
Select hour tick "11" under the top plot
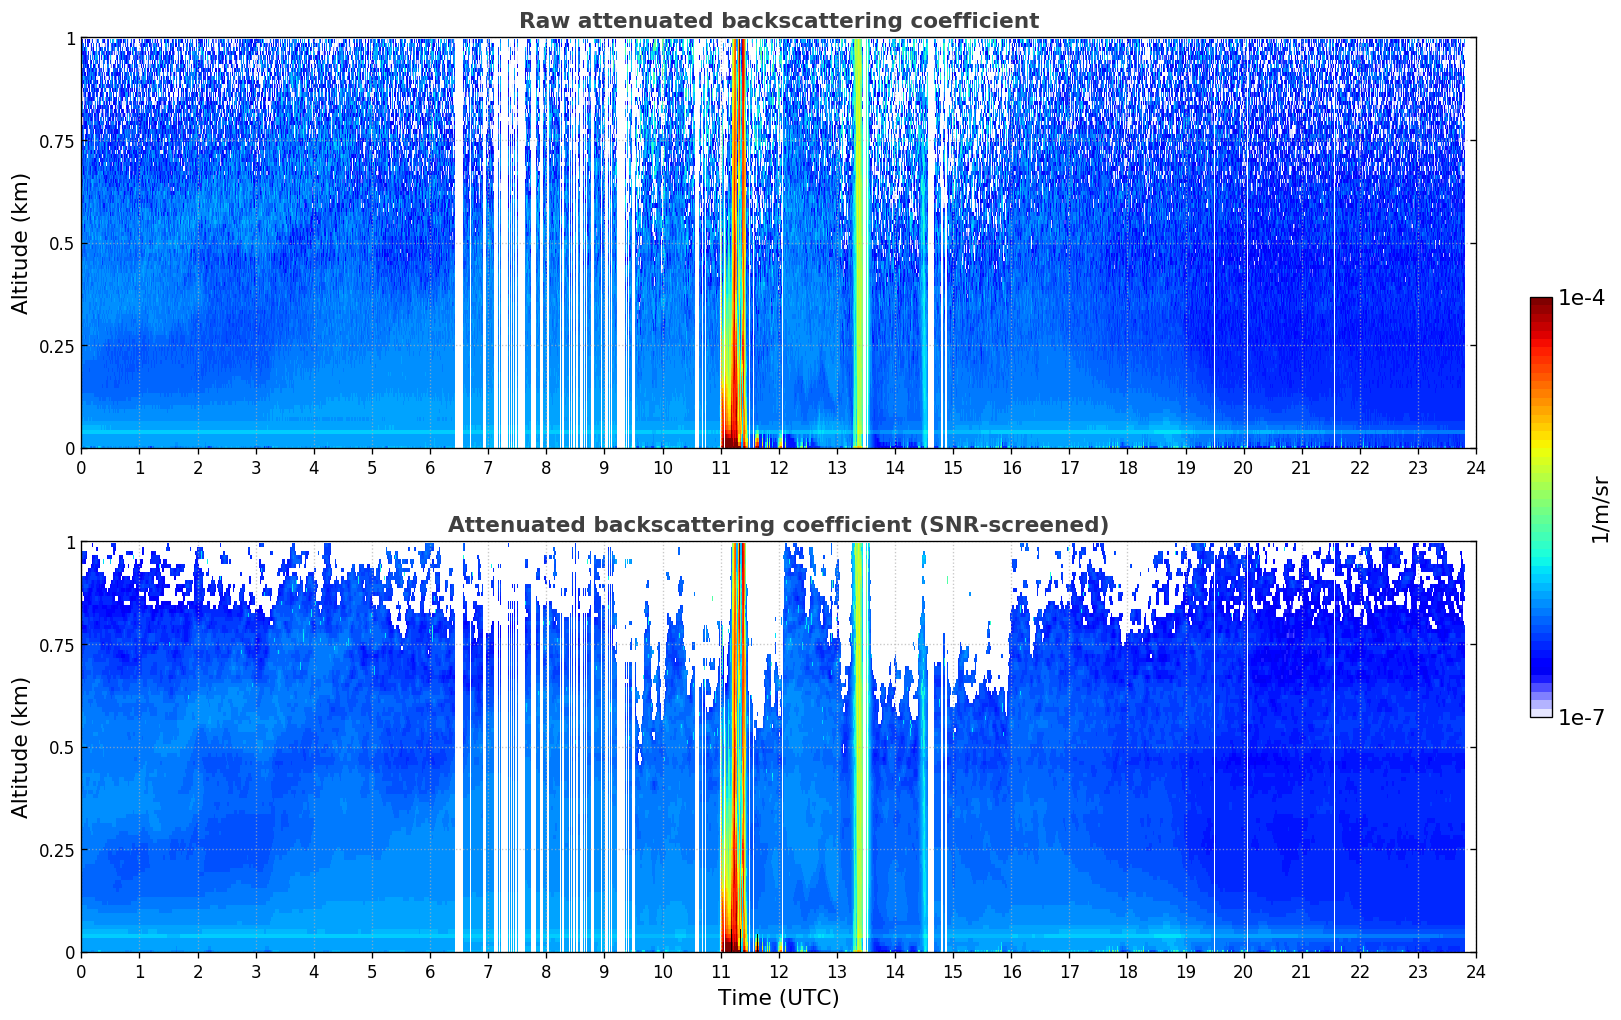720,467
